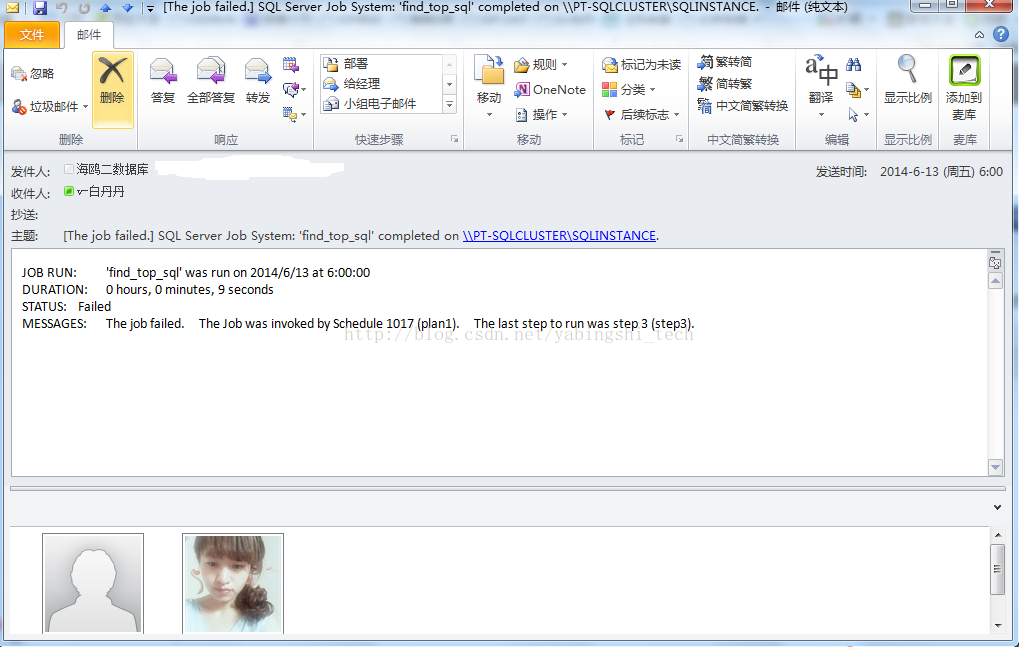The image size is (1019, 647).
Task: Click the sender's blank silhouette contact photo
Action: pos(93,583)
